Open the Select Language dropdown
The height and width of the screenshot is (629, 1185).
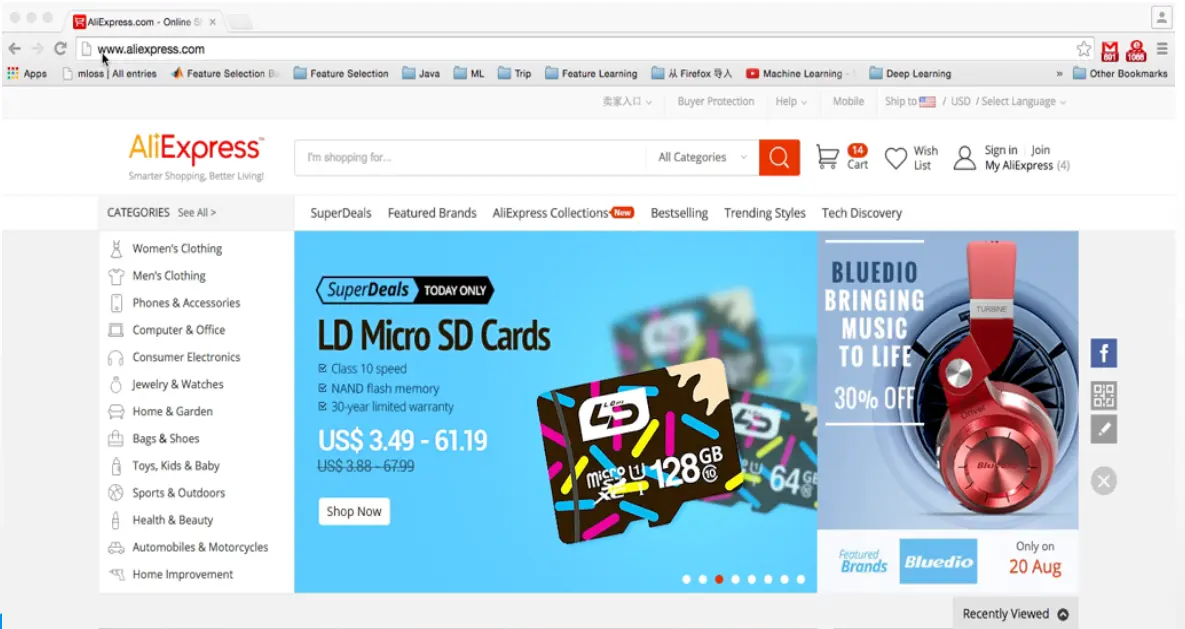[1023, 101]
